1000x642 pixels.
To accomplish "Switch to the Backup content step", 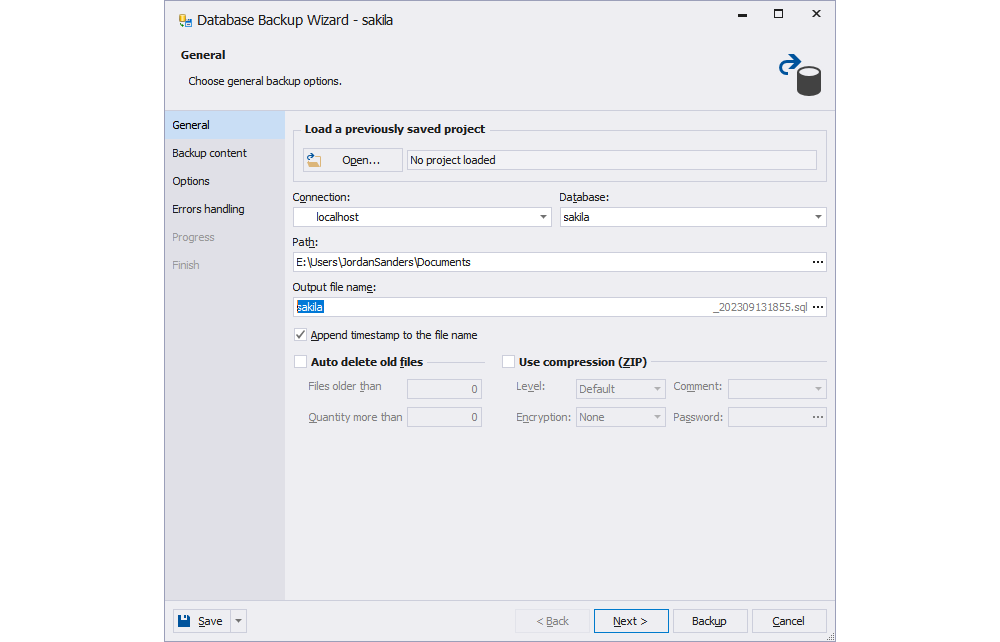I will (209, 152).
